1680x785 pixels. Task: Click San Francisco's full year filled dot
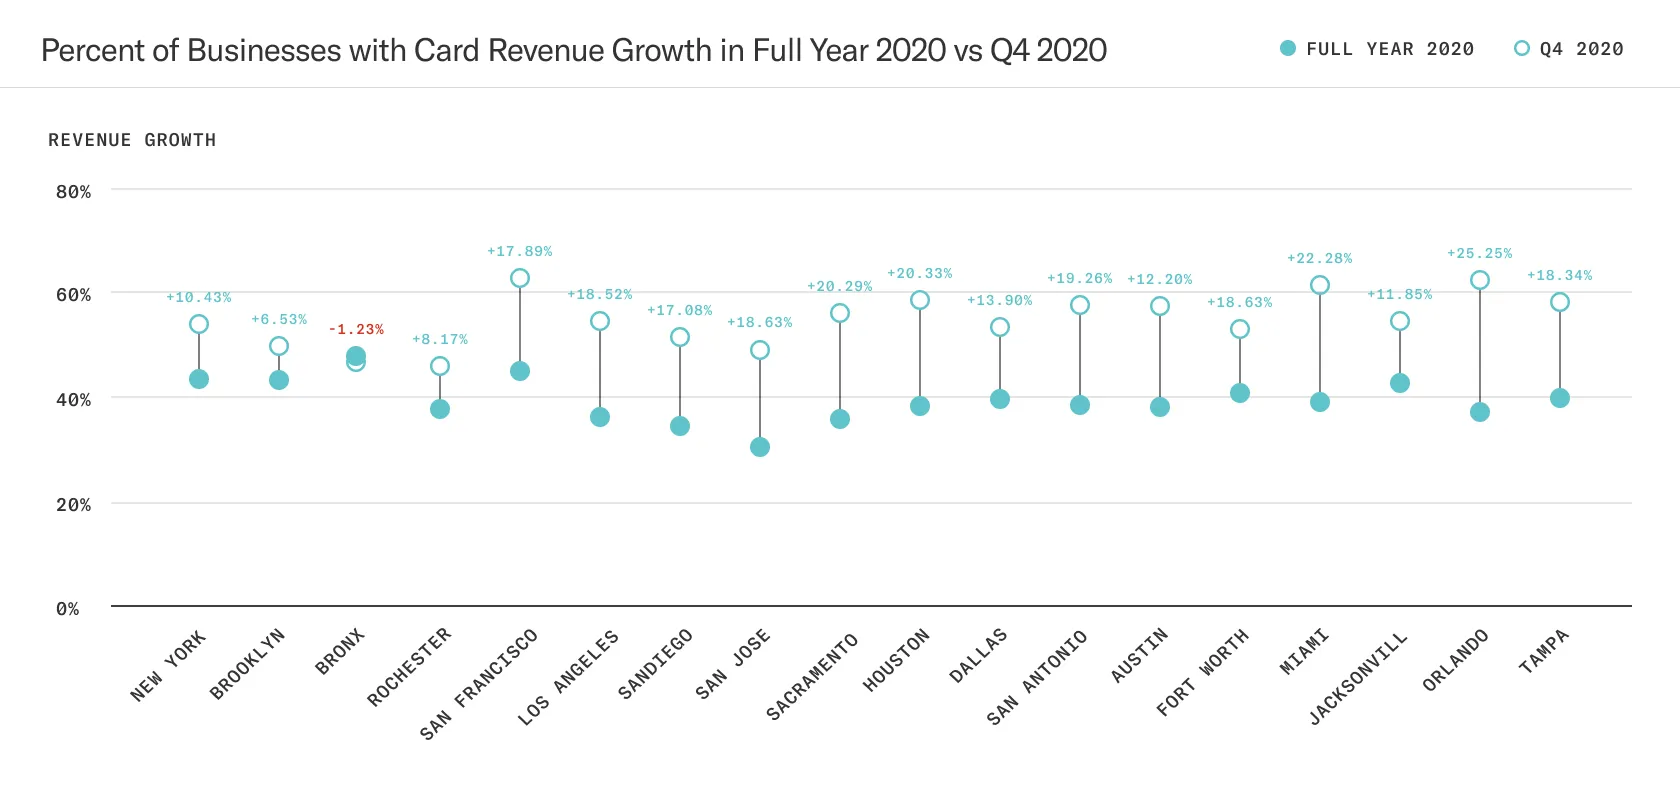[520, 371]
